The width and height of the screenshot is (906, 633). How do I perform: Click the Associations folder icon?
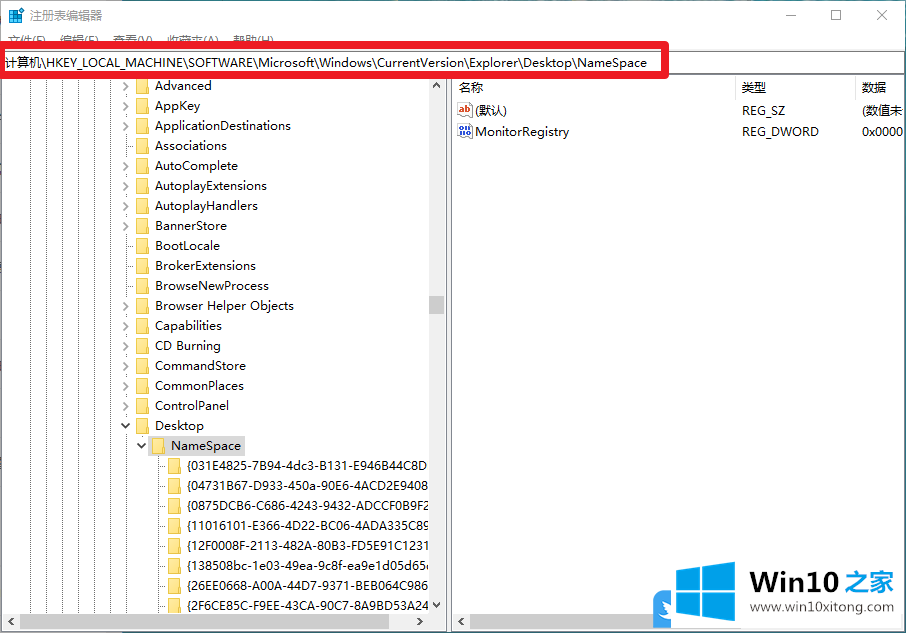point(142,146)
